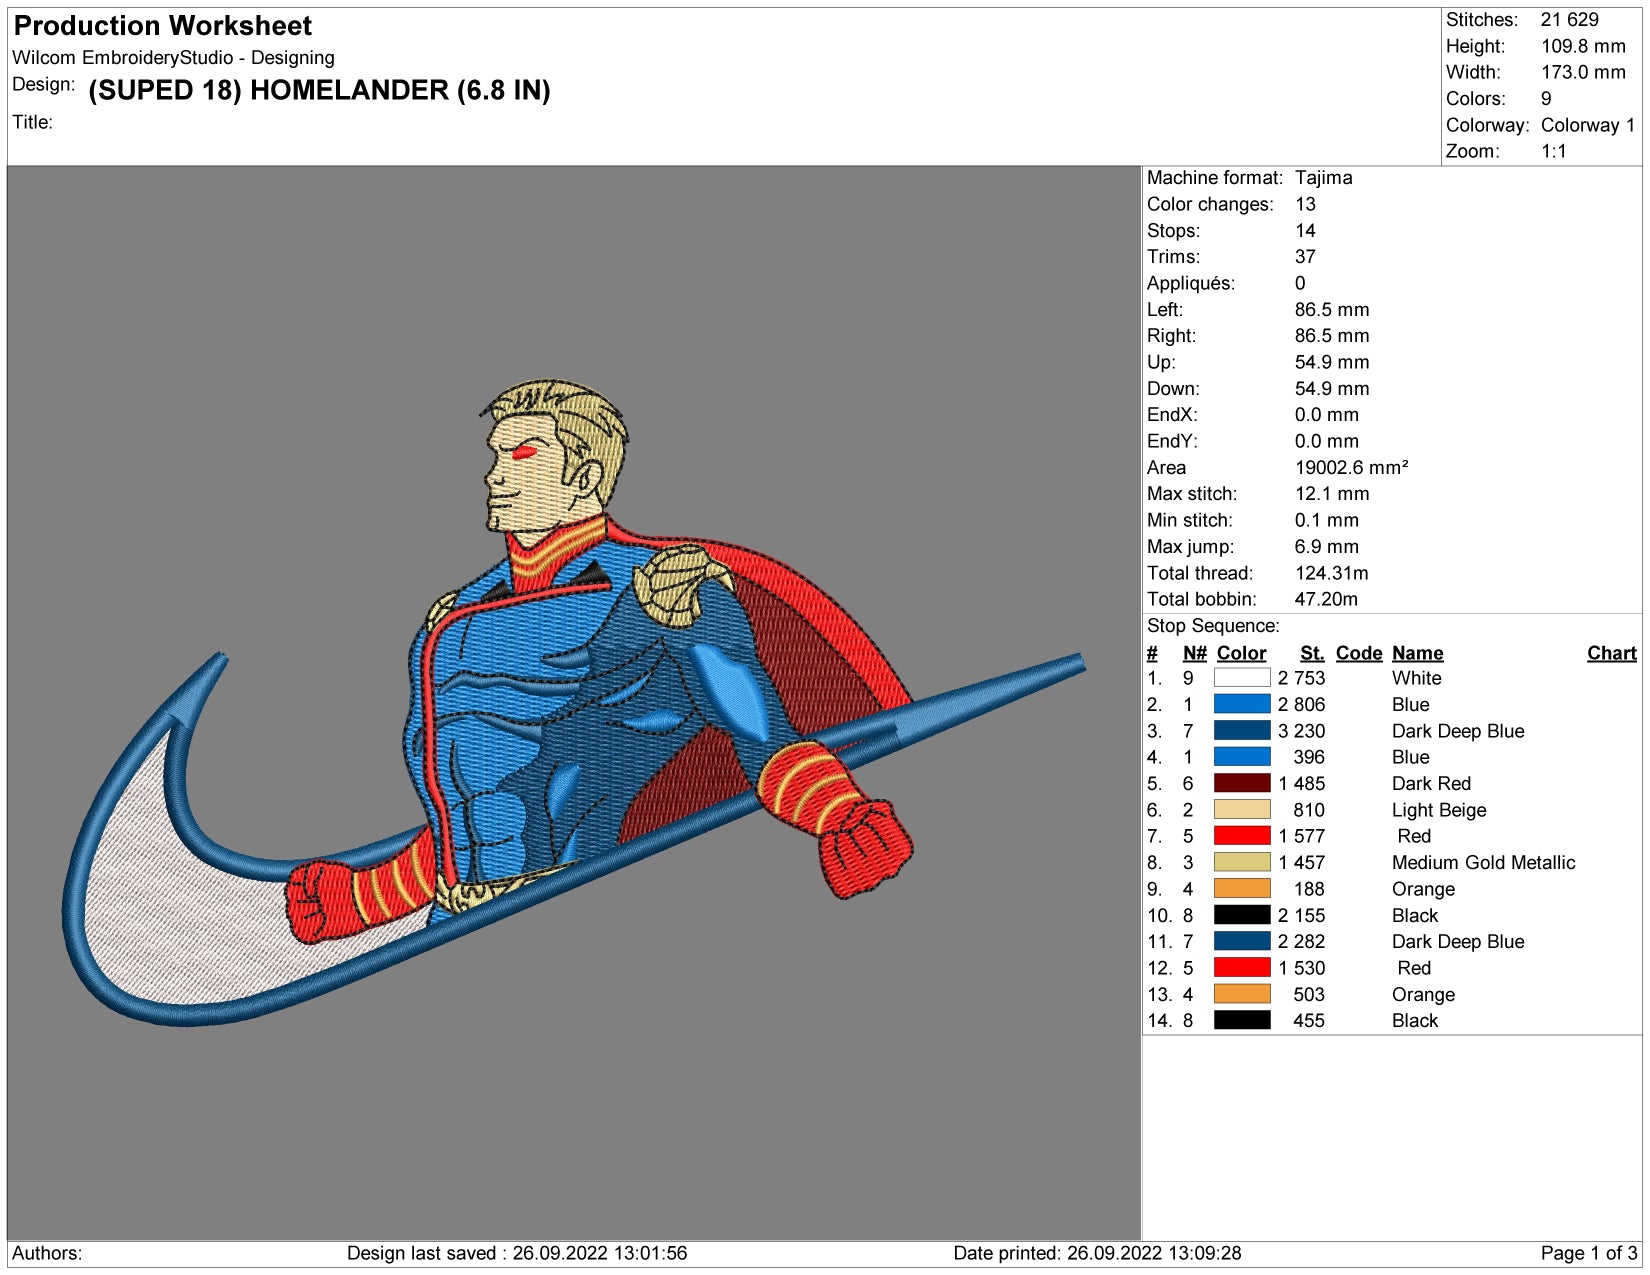The image size is (1650, 1275).
Task: Click 'Wilcom EmbroideryStudio - Designing' text
Action: [173, 58]
